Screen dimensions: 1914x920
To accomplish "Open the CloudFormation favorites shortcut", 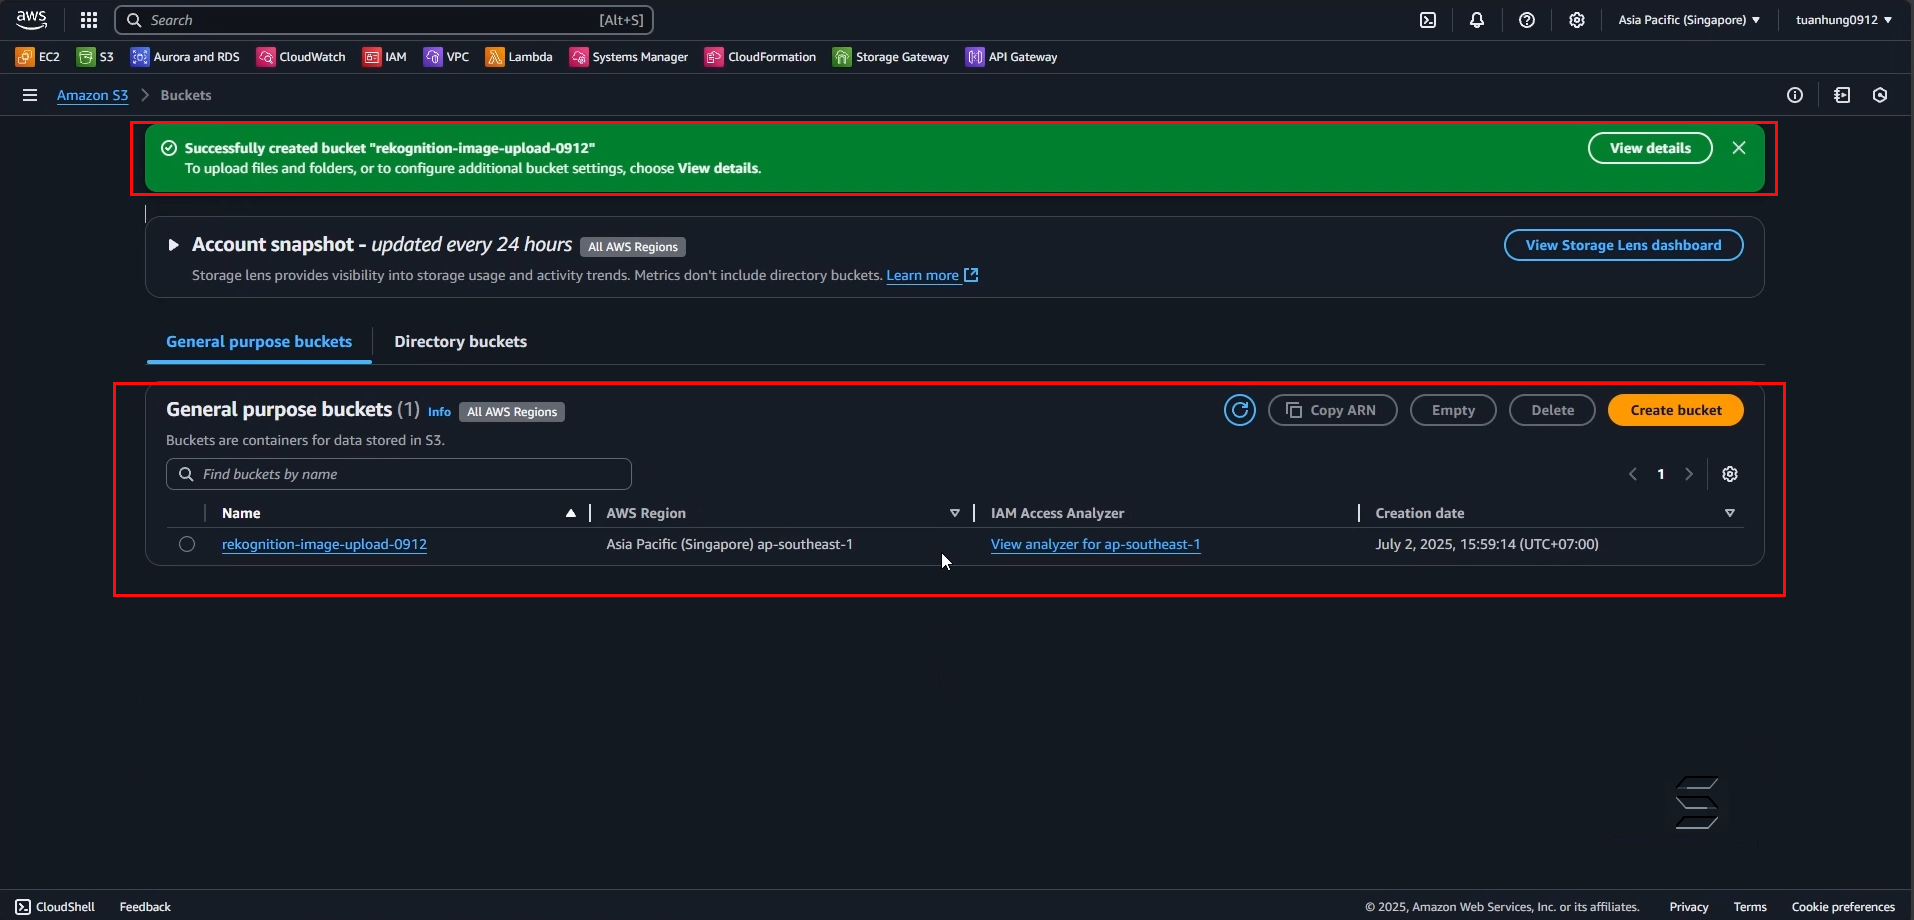I will (x=761, y=57).
